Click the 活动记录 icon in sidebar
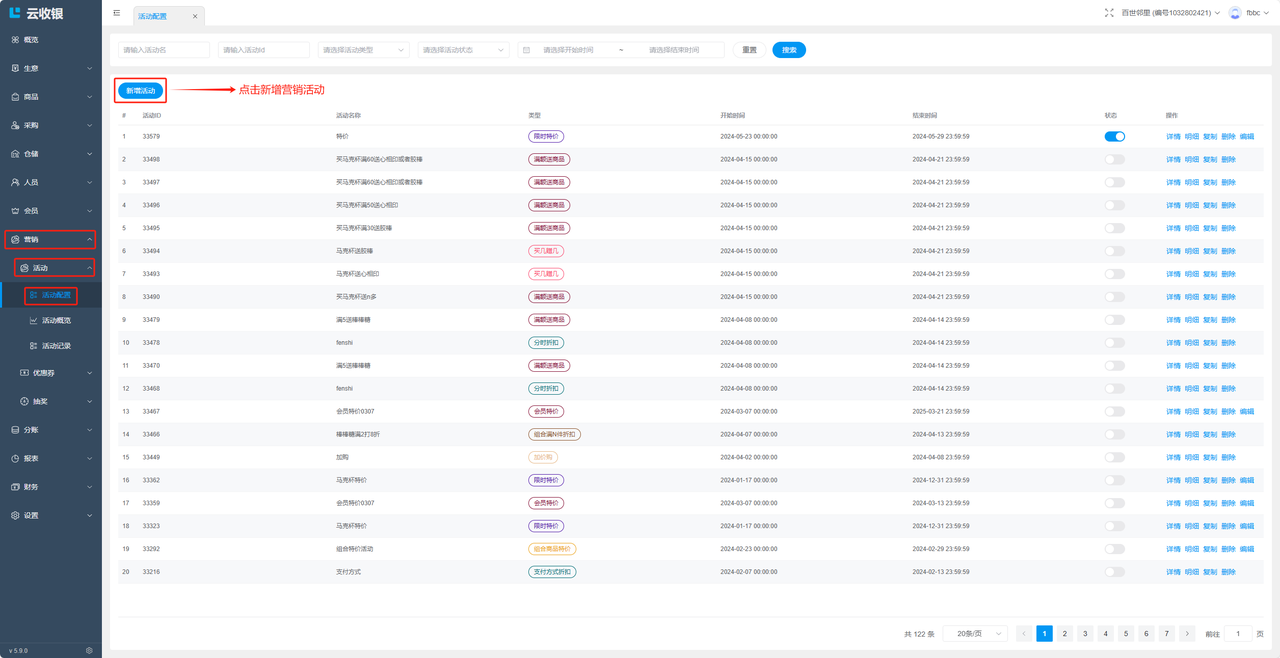This screenshot has height=658, width=1280. (x=33, y=346)
